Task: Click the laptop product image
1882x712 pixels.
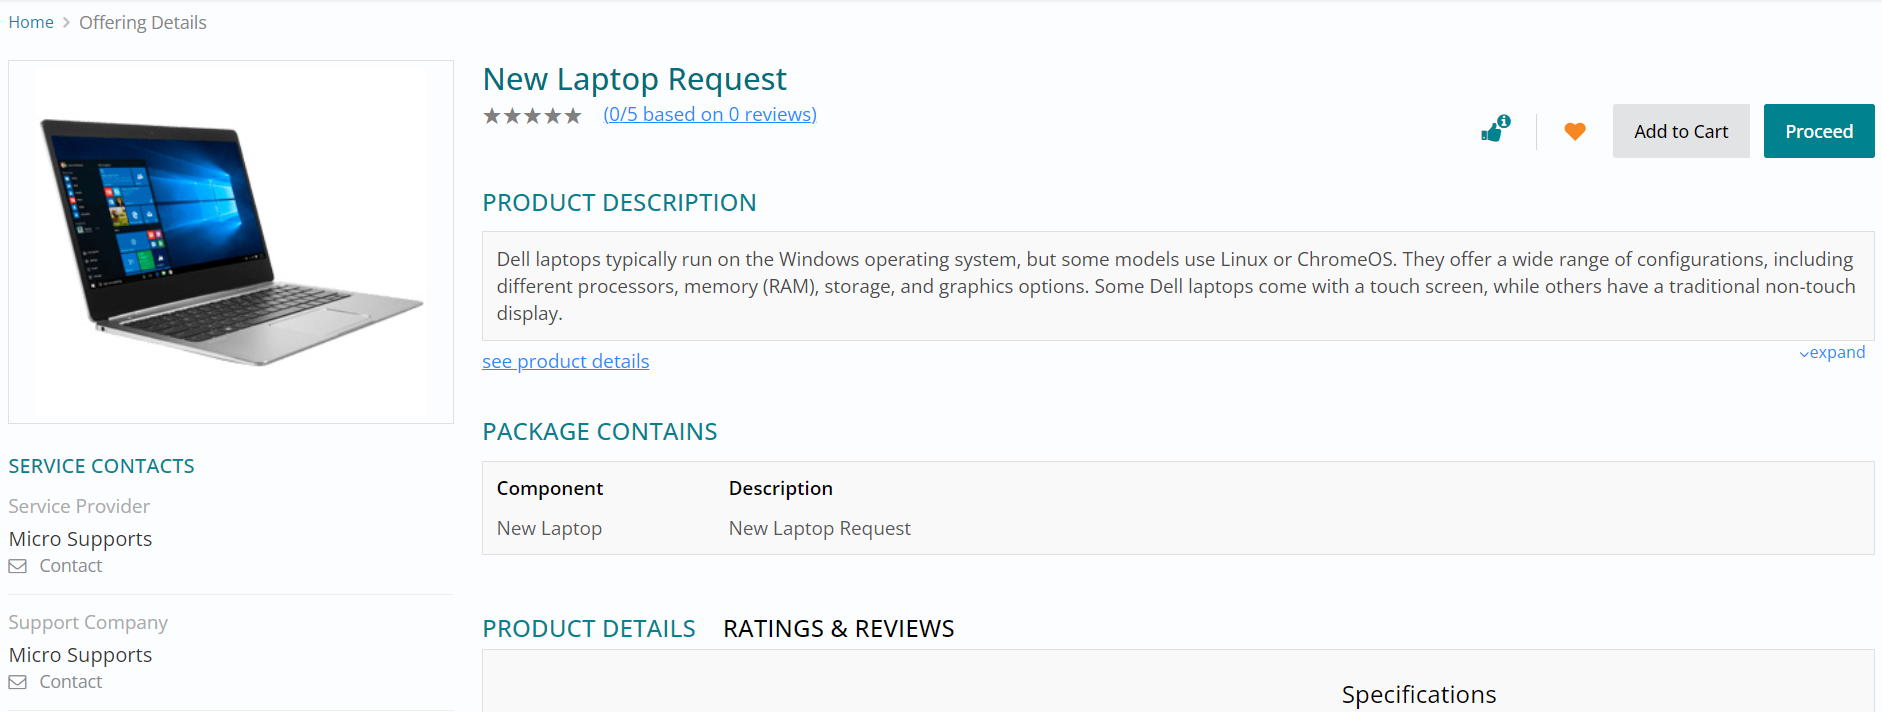Action: click(x=230, y=241)
